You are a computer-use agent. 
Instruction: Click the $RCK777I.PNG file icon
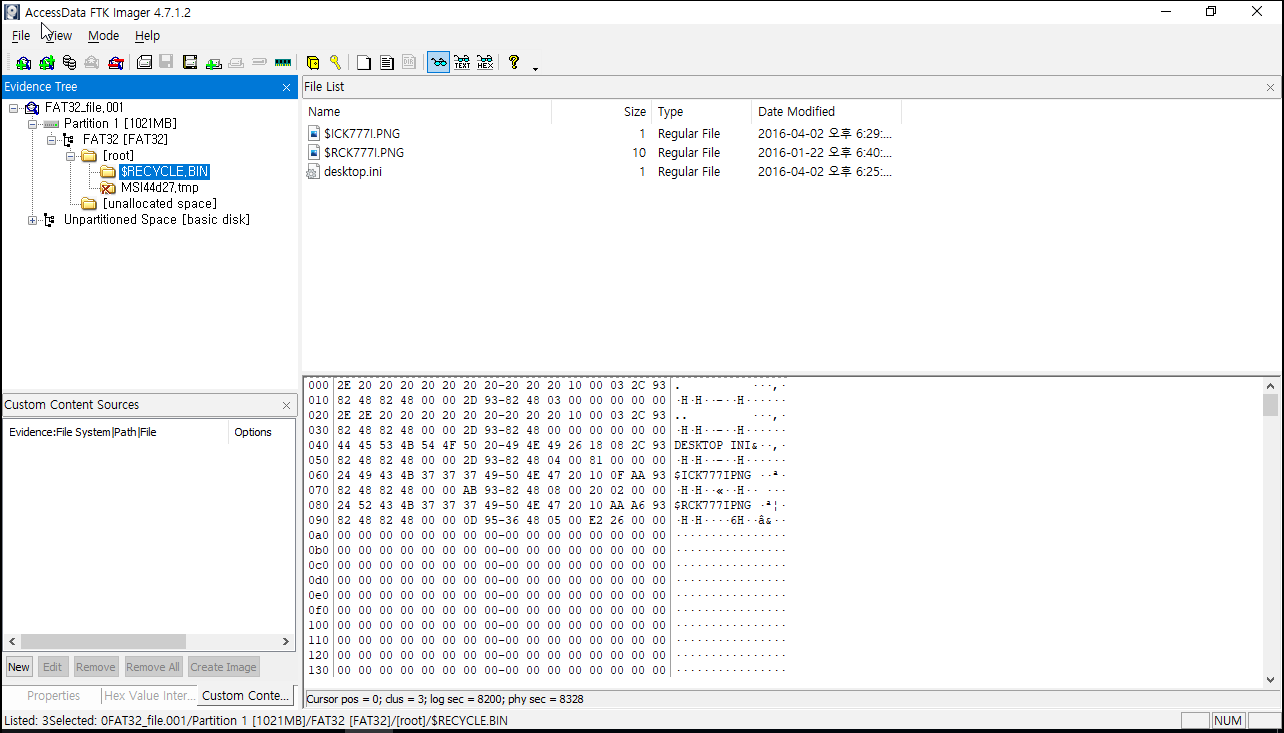click(314, 153)
